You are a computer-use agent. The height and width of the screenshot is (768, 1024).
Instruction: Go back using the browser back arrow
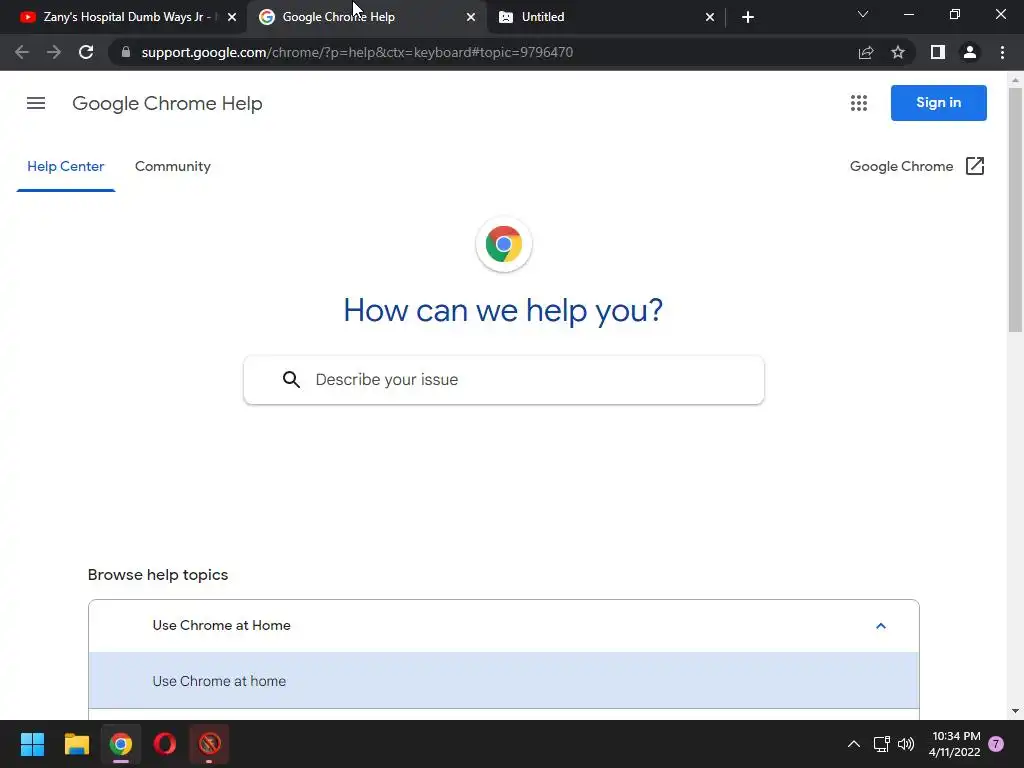click(x=22, y=52)
